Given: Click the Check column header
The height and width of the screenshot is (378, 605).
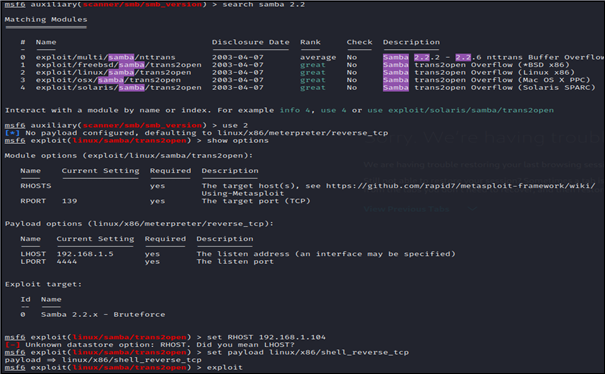Looking at the screenshot, I should 359,42.
